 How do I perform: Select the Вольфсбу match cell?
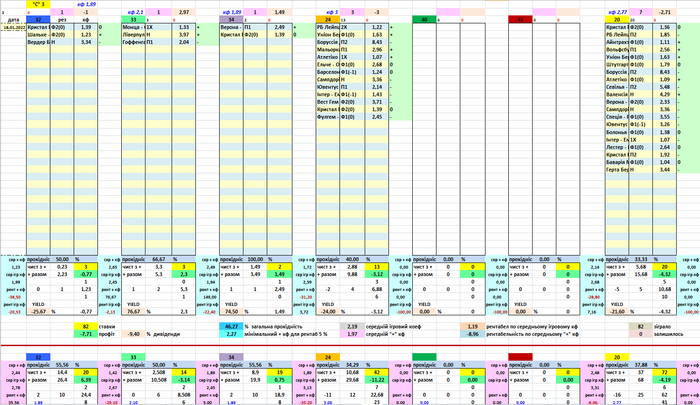point(617,50)
